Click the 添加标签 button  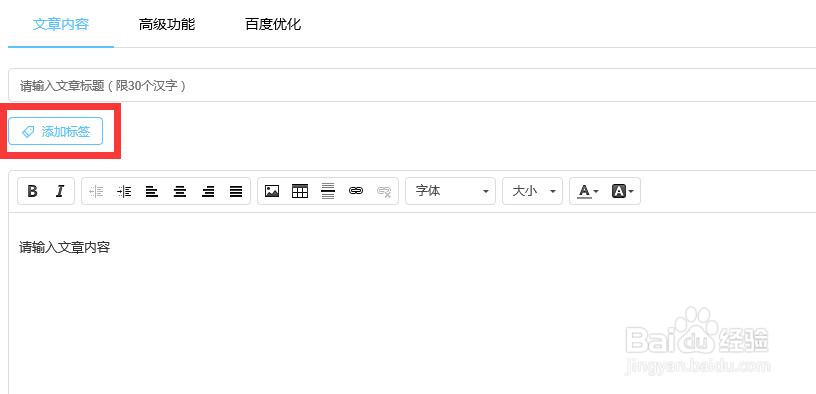coord(56,132)
